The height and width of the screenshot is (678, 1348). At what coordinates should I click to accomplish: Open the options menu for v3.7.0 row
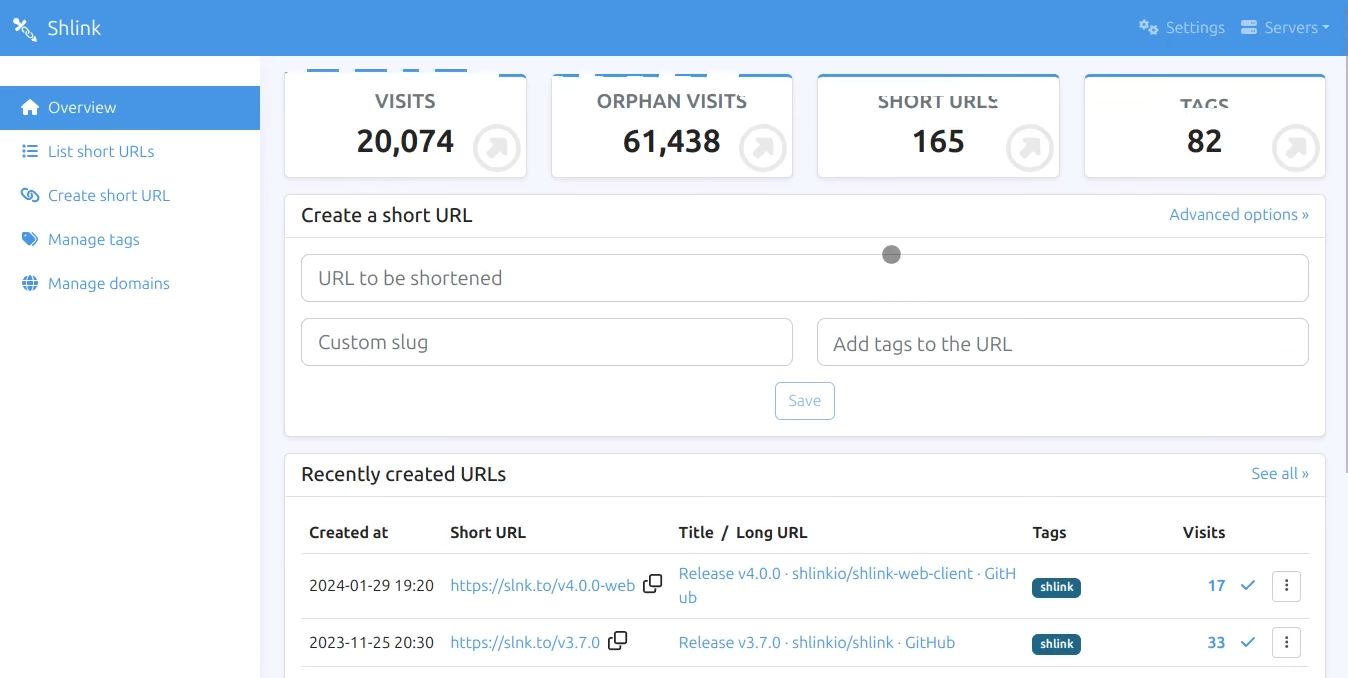pos(1286,643)
